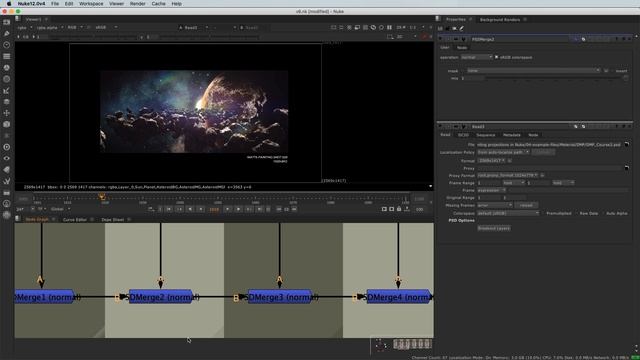Select the PSDMerge3 node

(280, 297)
